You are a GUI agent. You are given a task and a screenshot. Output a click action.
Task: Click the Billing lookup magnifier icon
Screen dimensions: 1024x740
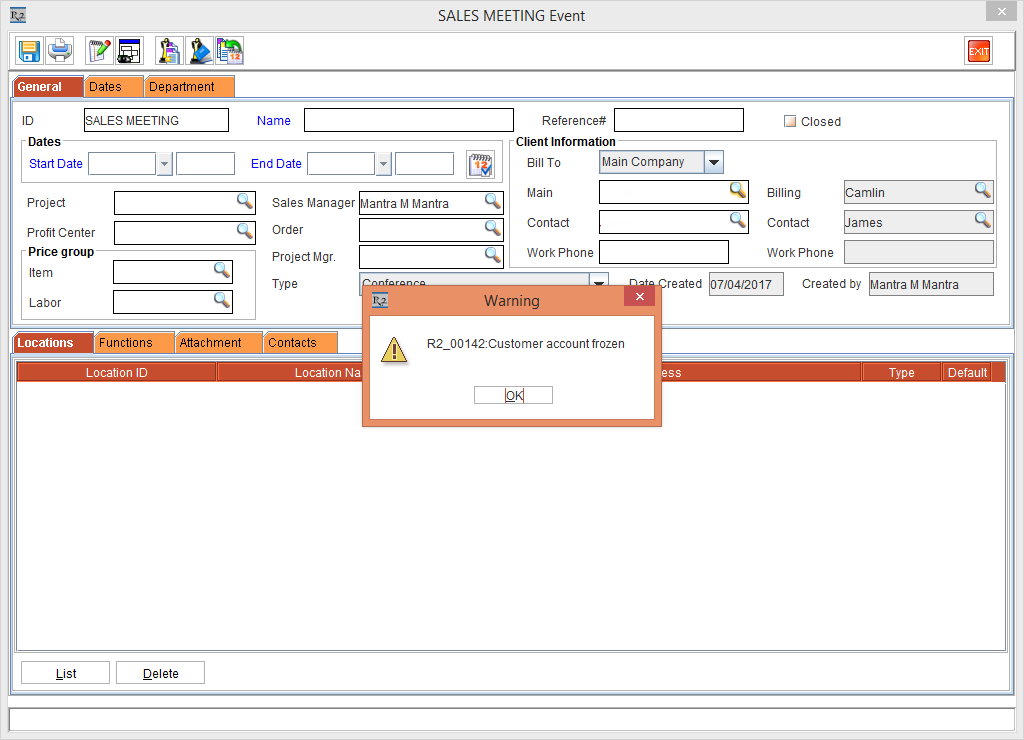point(983,190)
